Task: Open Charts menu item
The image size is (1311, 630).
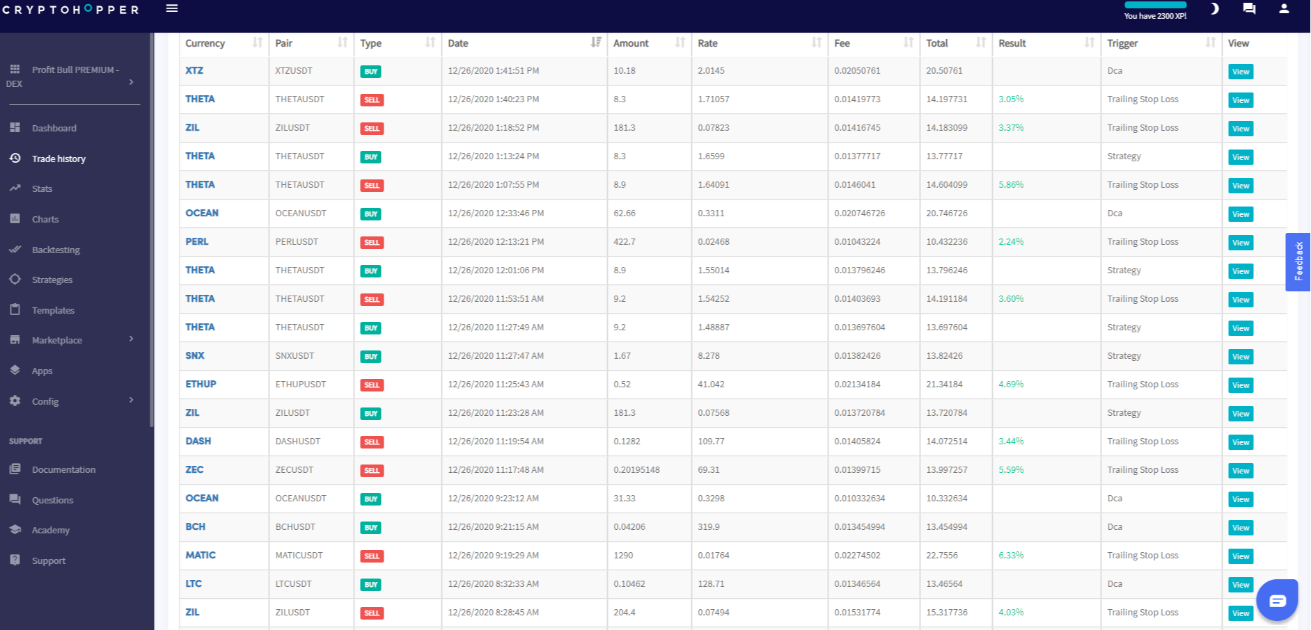Action: click(x=45, y=219)
